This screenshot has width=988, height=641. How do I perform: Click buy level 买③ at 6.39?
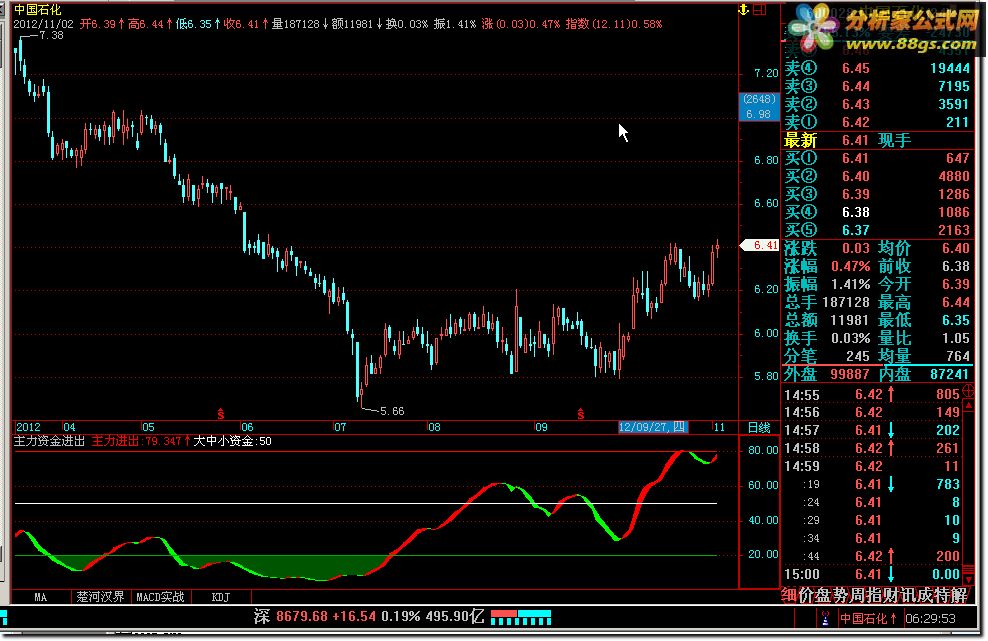click(877, 194)
